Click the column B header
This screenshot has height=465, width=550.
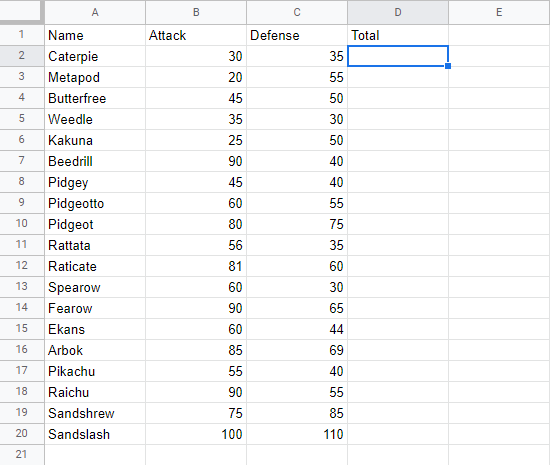click(x=196, y=12)
